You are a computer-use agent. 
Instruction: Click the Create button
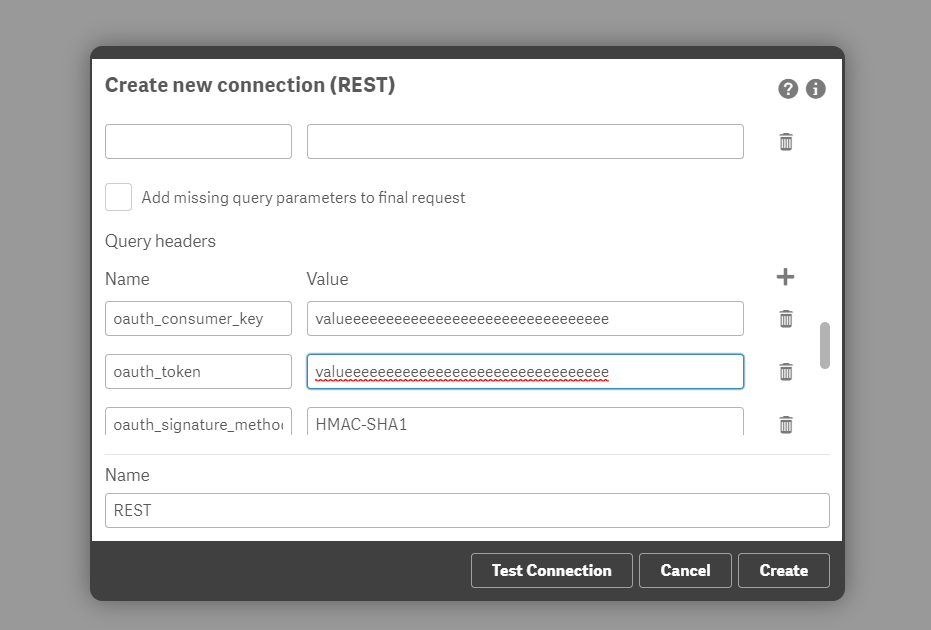(783, 570)
